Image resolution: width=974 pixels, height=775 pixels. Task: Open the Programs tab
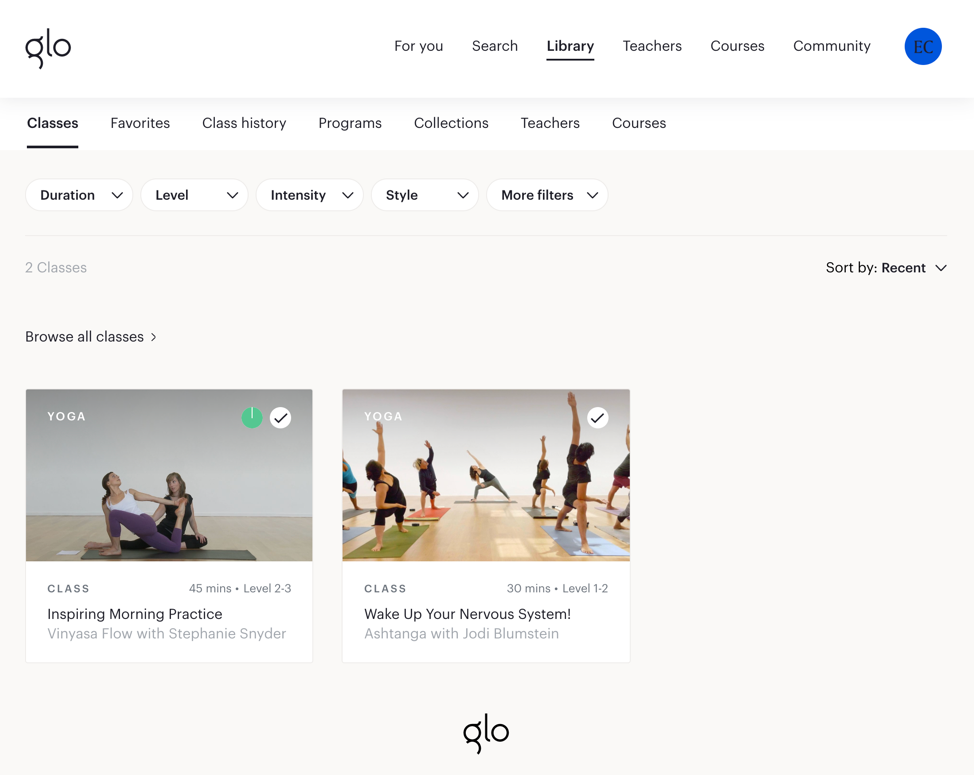pos(350,123)
